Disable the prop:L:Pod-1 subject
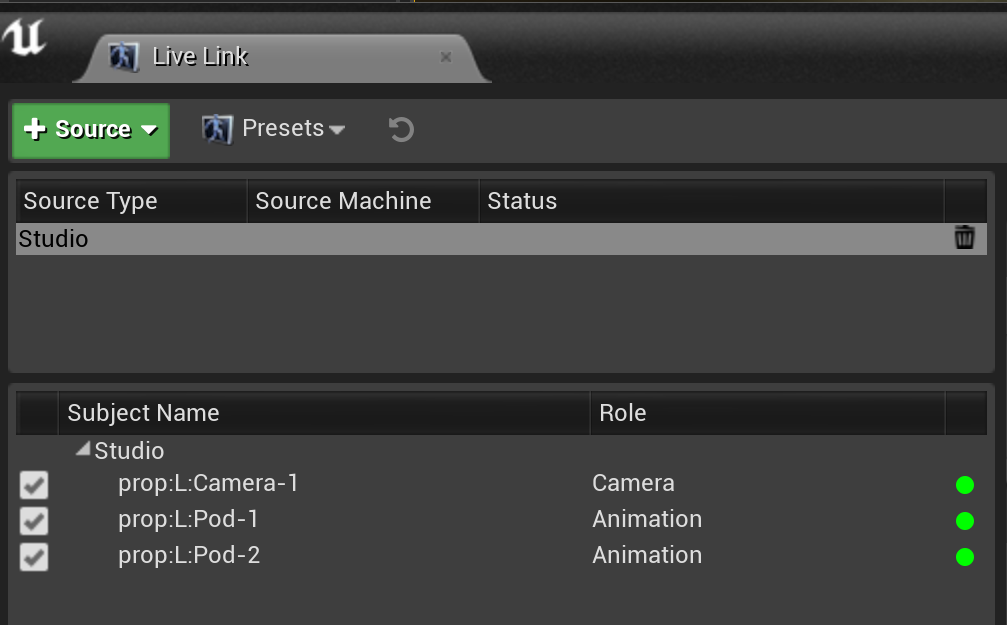Image resolution: width=1007 pixels, height=625 pixels. [33, 521]
